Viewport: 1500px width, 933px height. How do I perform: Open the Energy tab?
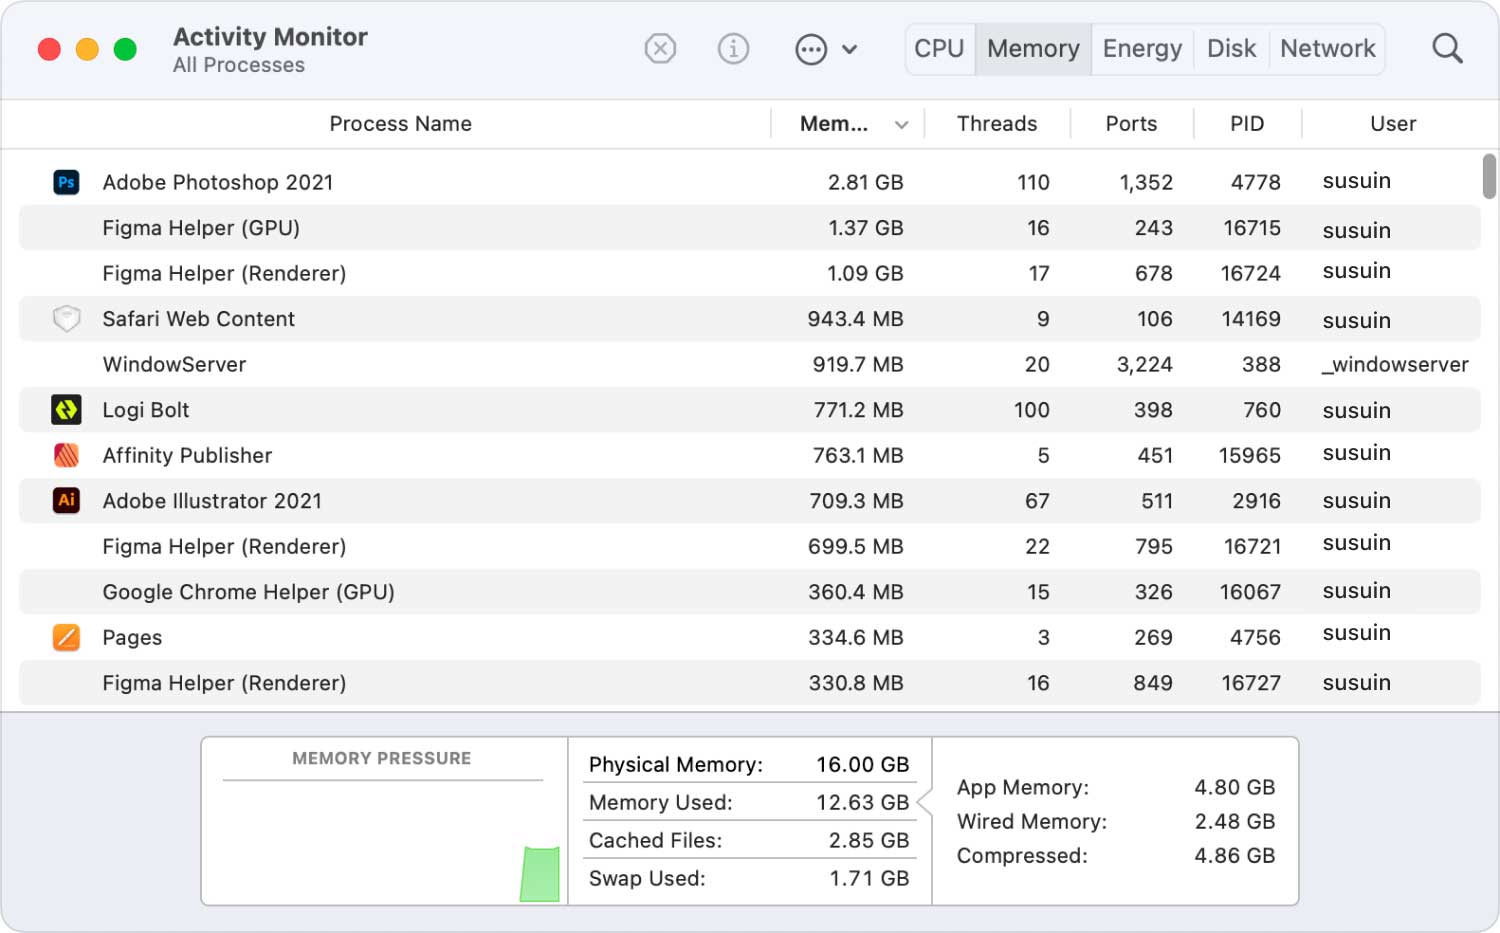coord(1142,48)
